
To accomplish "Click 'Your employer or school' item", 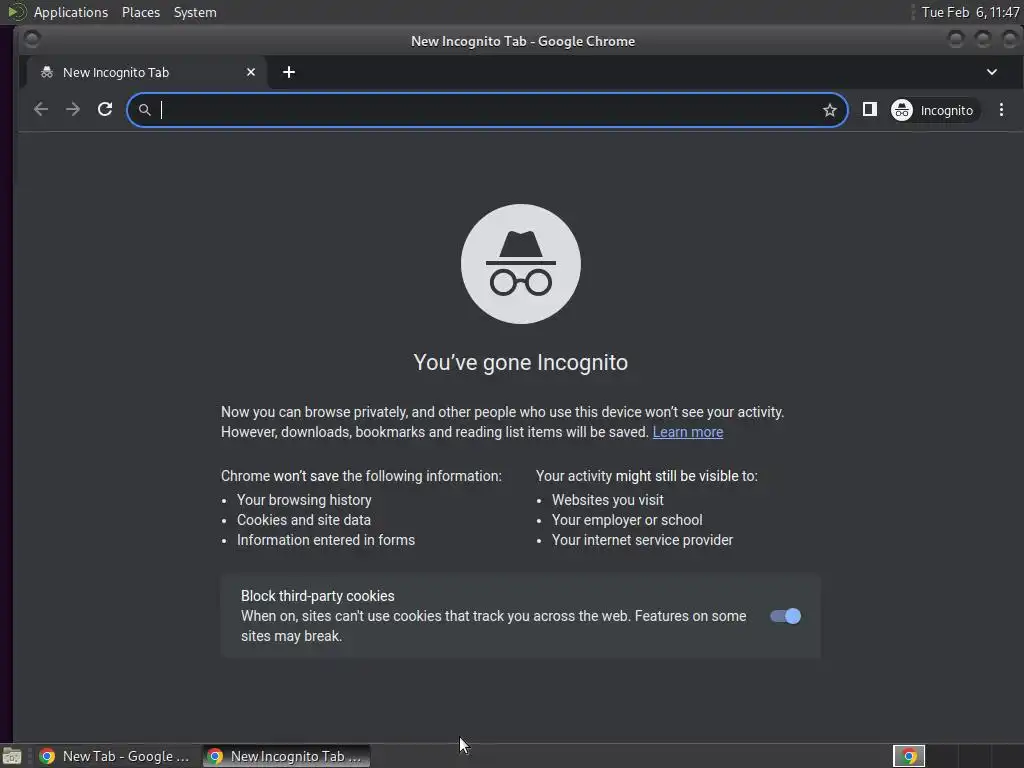I will pyautogui.click(x=627, y=520).
